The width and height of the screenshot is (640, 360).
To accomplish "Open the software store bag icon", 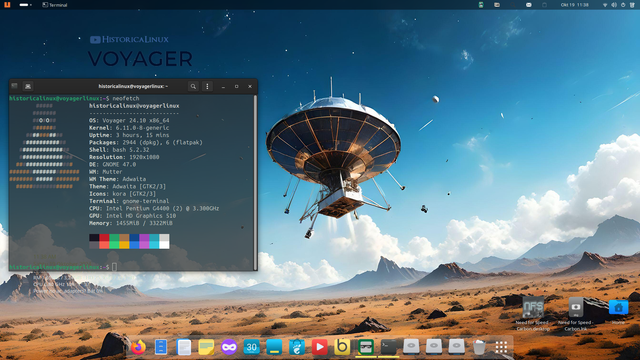I will pyautogui.click(x=297, y=347).
